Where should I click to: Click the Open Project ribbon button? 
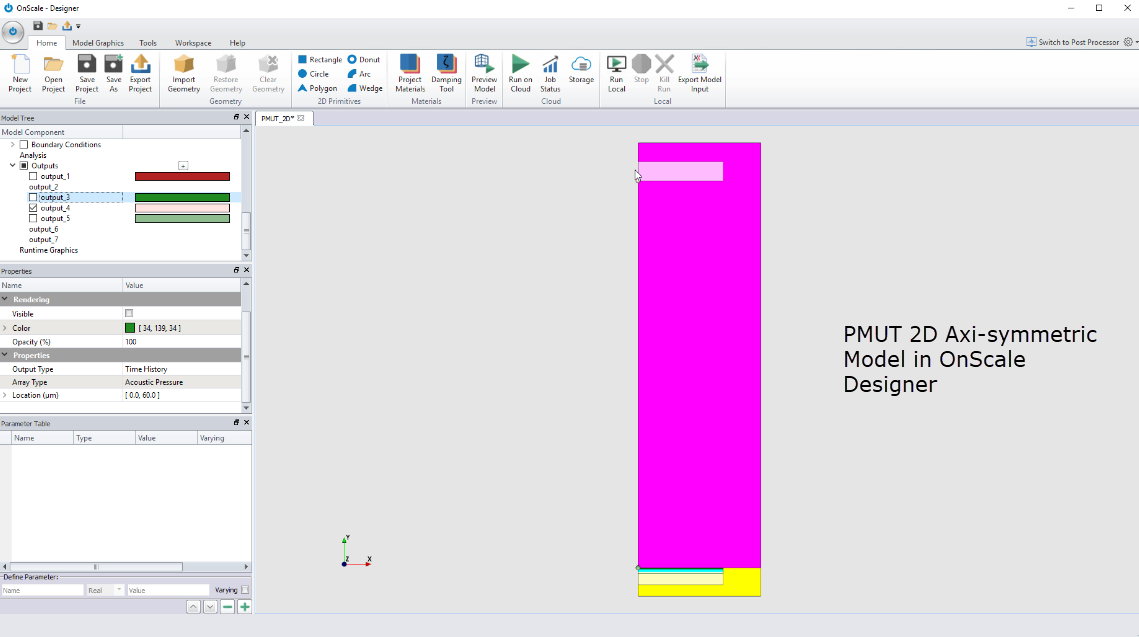pyautogui.click(x=53, y=73)
